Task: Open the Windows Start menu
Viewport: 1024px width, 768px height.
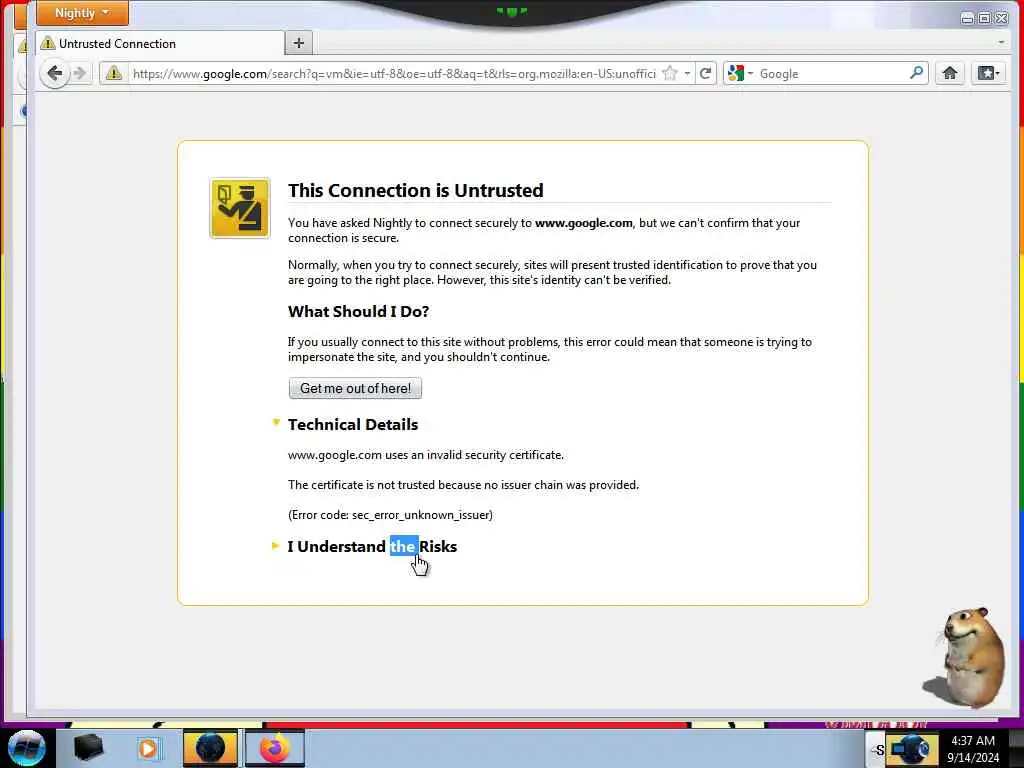Action: (x=26, y=748)
